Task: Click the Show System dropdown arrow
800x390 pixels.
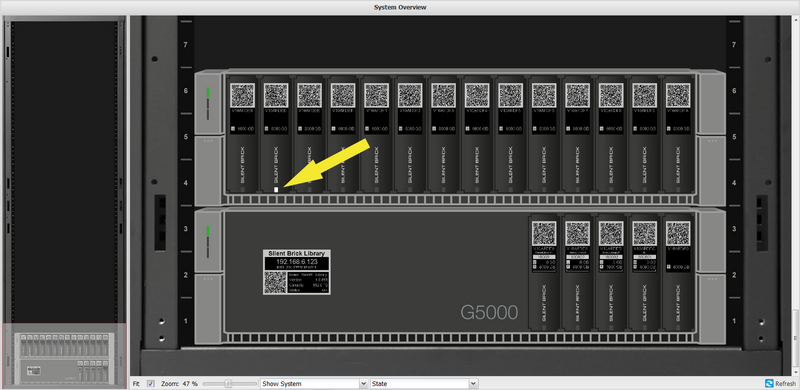Action: (363, 383)
